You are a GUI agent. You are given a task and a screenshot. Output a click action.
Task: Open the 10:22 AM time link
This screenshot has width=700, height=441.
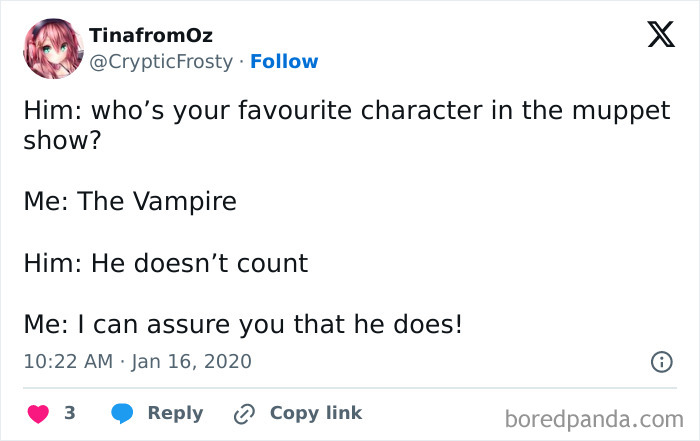67,361
